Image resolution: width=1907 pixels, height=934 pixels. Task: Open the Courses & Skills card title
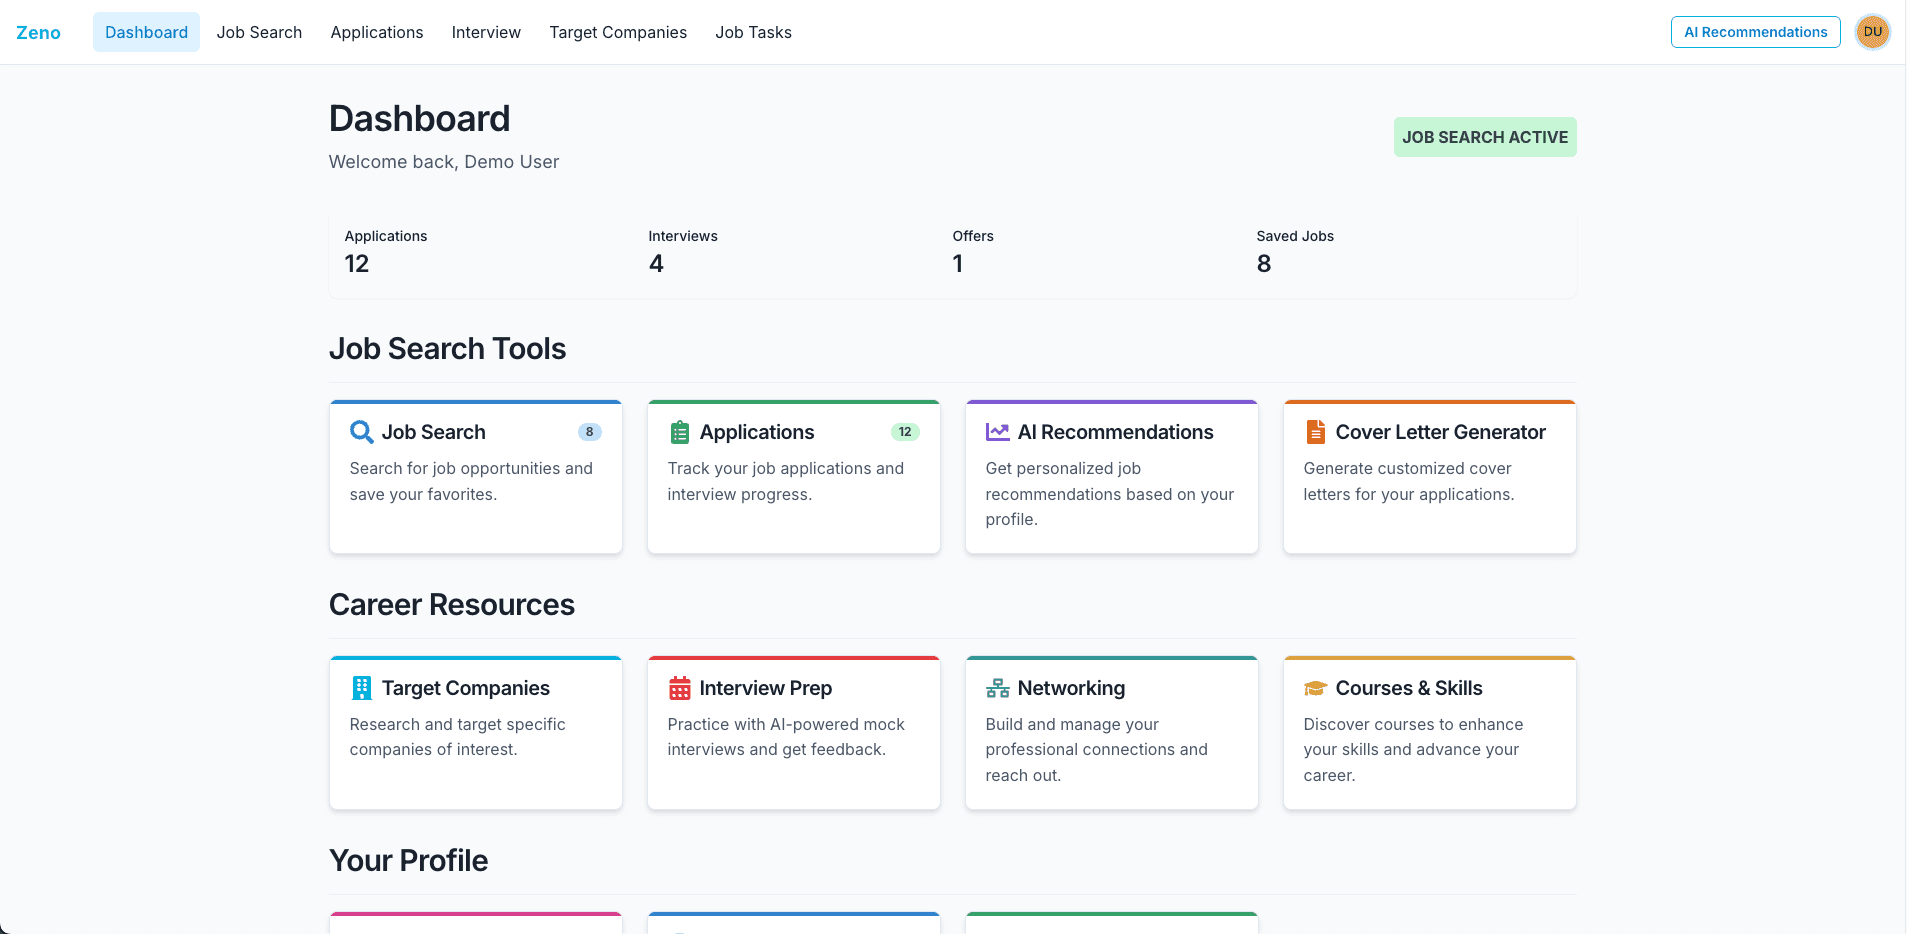point(1408,688)
